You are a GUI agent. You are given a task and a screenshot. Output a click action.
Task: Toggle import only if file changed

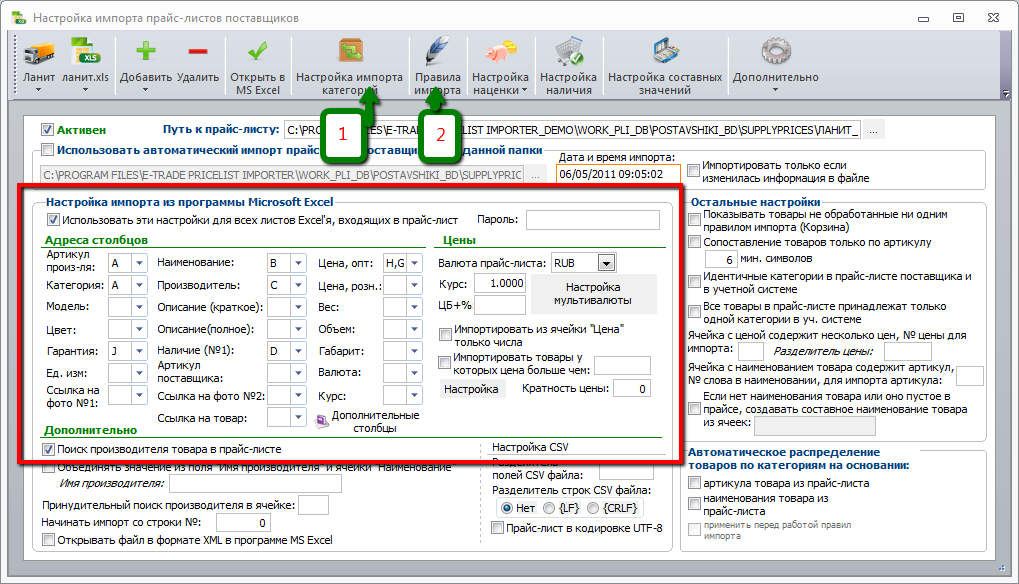[693, 170]
